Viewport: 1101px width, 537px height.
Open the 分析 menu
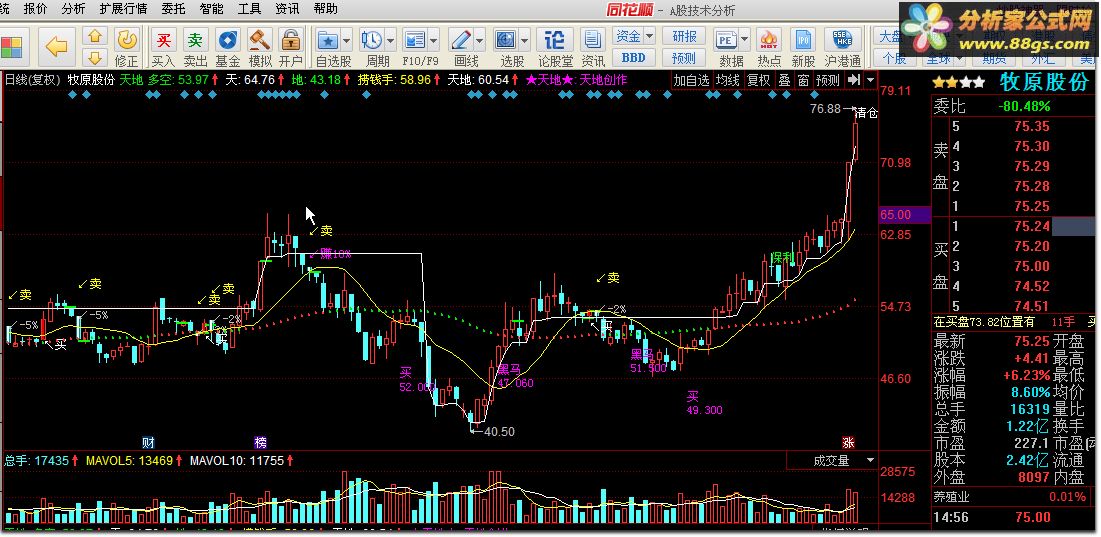tap(74, 9)
